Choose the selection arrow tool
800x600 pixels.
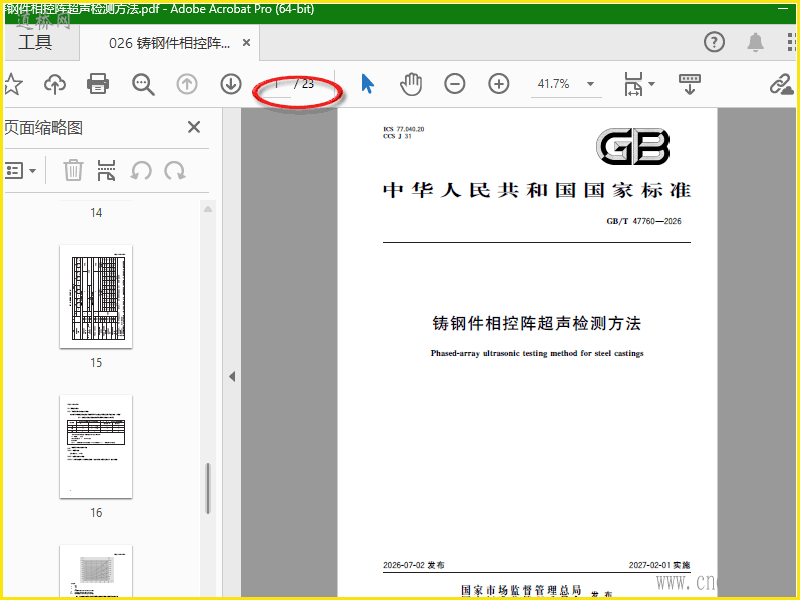click(x=367, y=84)
